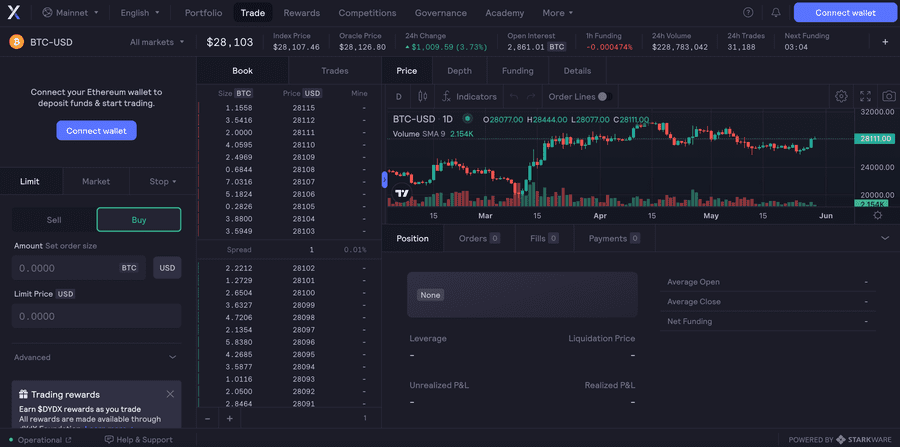Open the Help & Support link
Viewport: 900px width, 447px height.
138,440
